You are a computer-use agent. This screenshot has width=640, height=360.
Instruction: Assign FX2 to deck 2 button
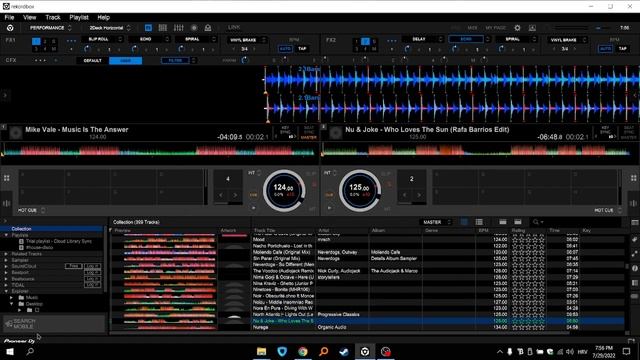[365, 41]
